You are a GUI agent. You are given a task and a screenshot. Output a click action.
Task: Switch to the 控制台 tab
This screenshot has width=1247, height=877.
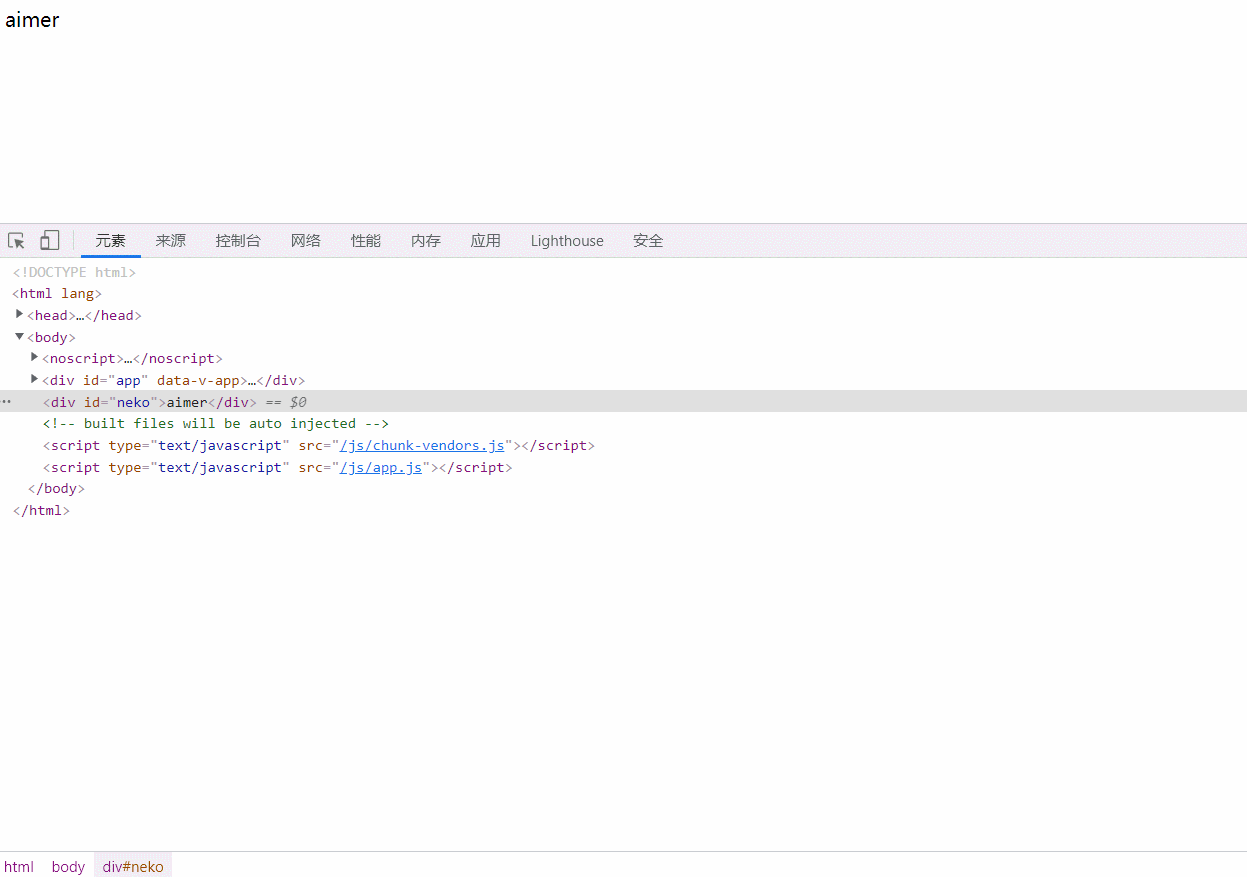[238, 240]
